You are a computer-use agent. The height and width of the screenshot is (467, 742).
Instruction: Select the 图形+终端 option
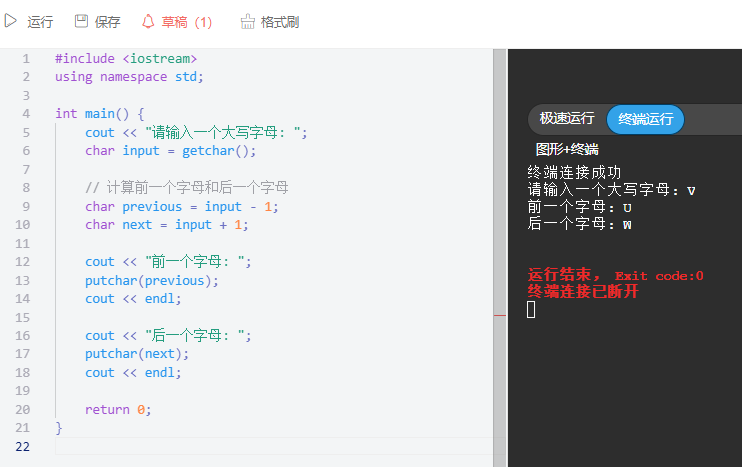(x=567, y=150)
